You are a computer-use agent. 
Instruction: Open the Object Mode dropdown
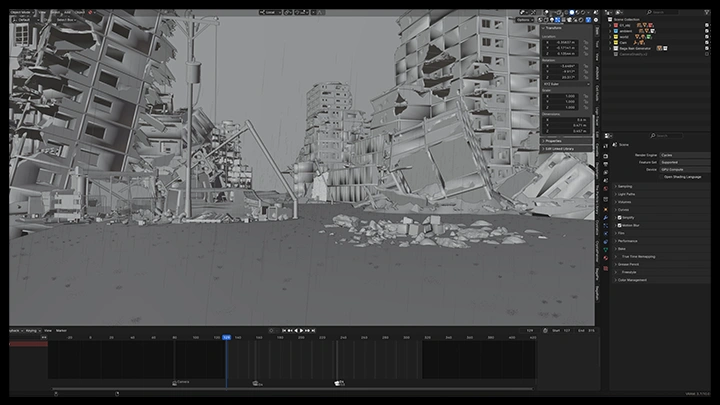[22, 12]
